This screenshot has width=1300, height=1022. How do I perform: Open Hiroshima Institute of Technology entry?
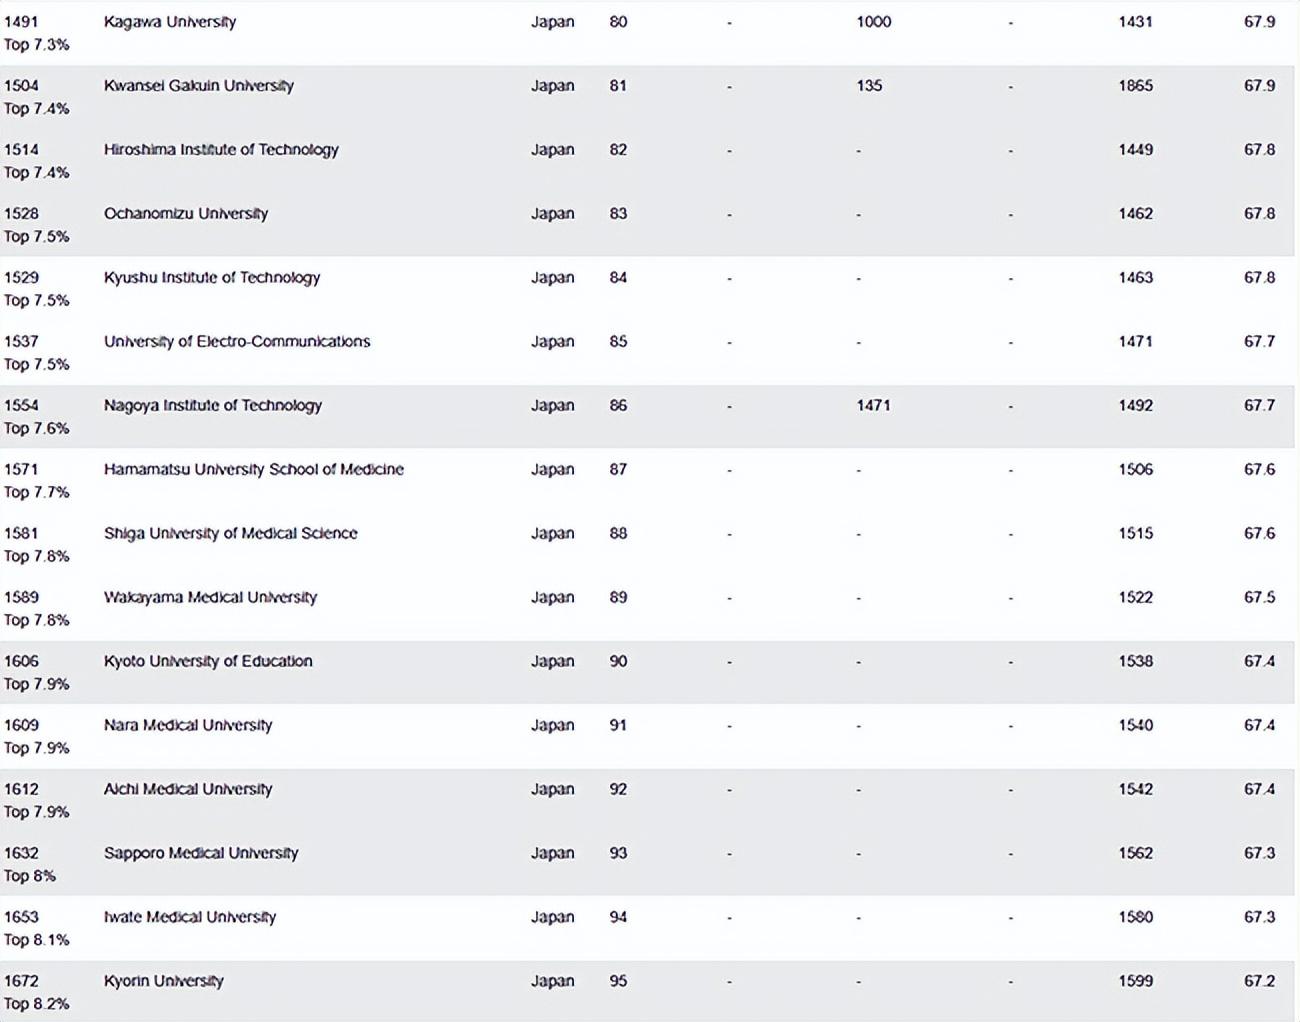221,150
